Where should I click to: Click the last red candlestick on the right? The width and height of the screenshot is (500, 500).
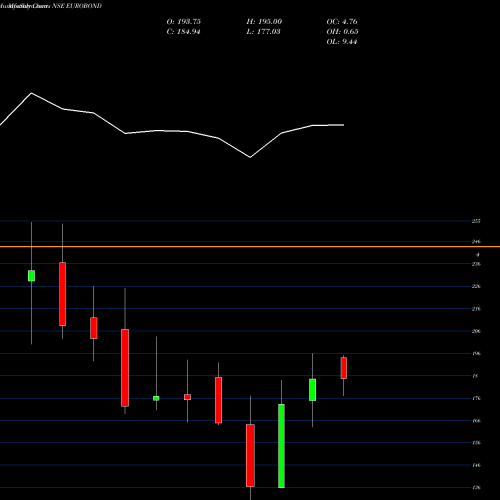(344, 368)
